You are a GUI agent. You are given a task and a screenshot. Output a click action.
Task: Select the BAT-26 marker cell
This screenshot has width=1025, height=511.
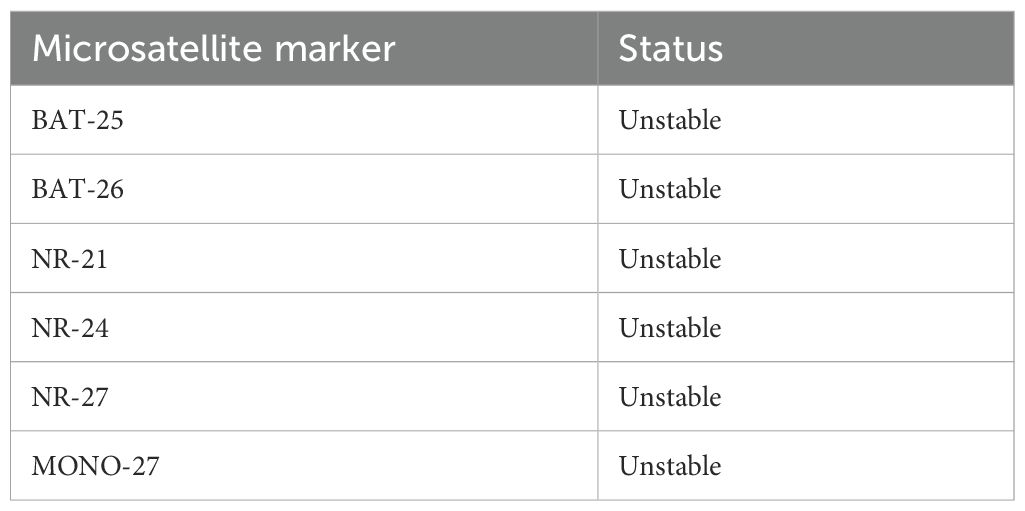[78, 189]
